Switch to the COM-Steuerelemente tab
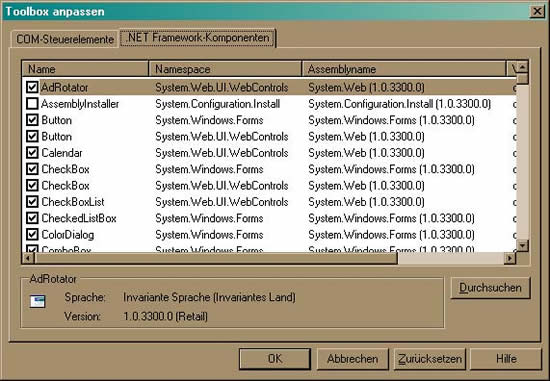 pyautogui.click(x=65, y=39)
